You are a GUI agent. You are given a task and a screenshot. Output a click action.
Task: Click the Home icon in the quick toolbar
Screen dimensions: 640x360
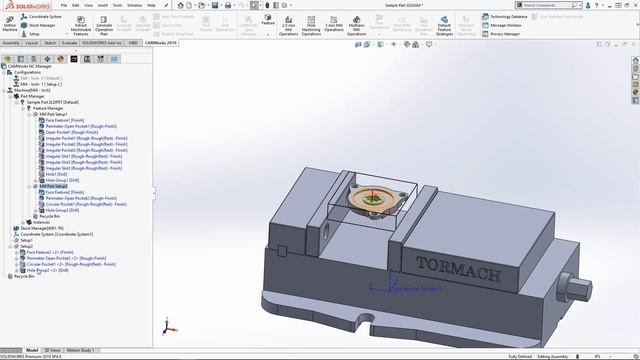click(181, 5)
